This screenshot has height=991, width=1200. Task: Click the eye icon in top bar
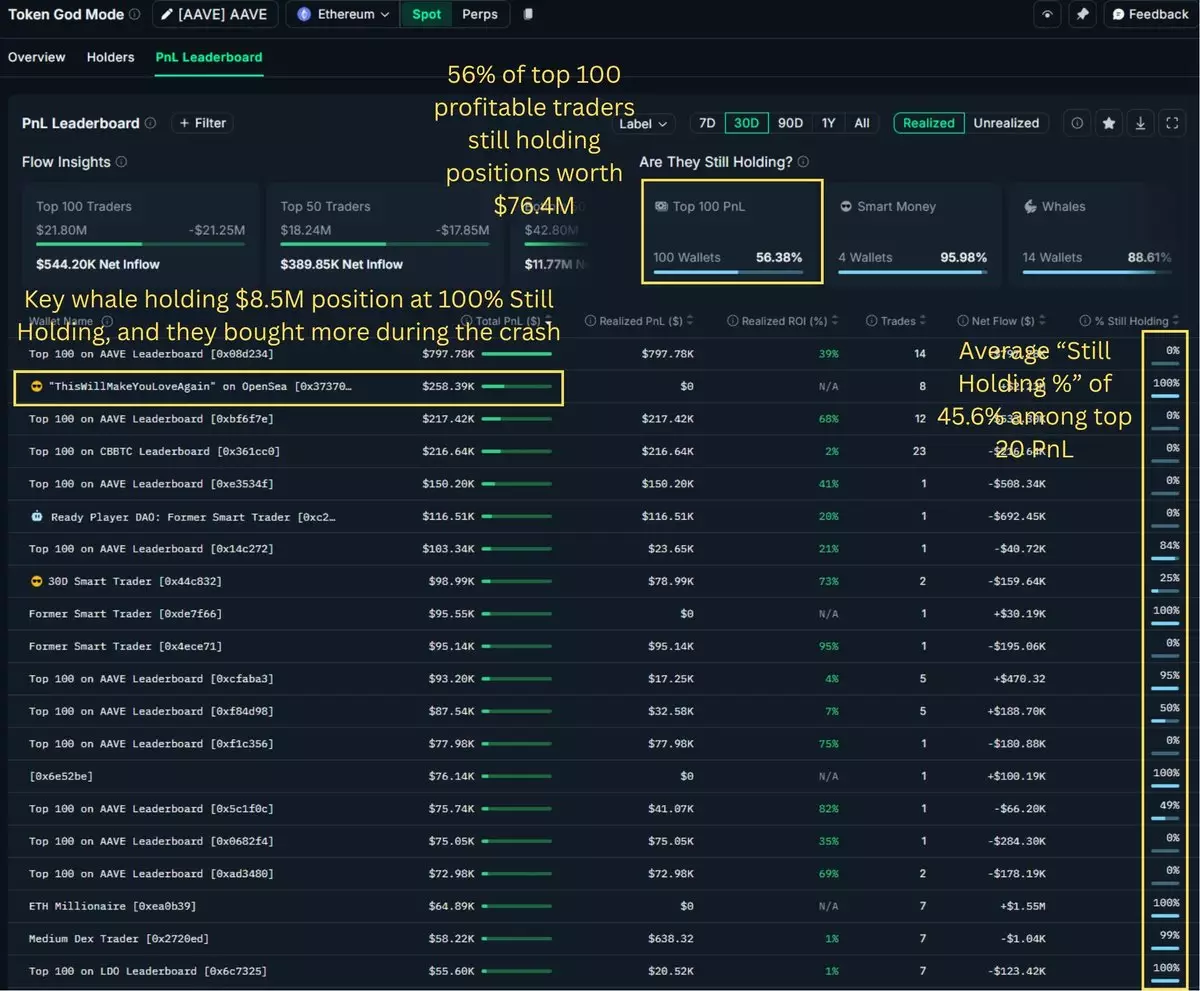tap(1047, 14)
